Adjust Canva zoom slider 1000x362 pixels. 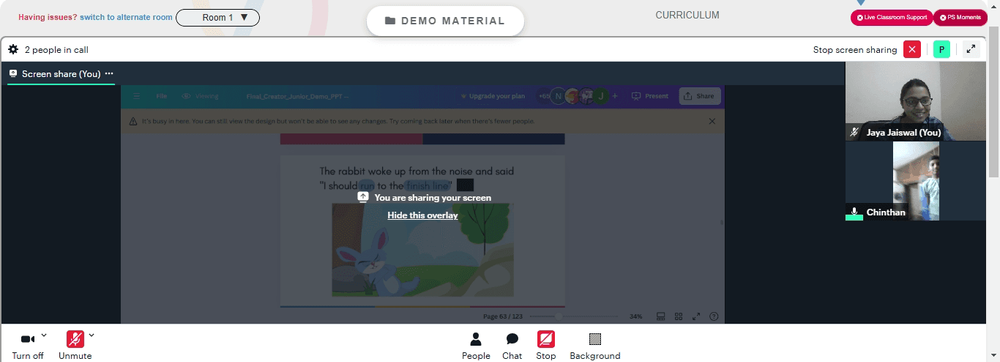pos(573,316)
